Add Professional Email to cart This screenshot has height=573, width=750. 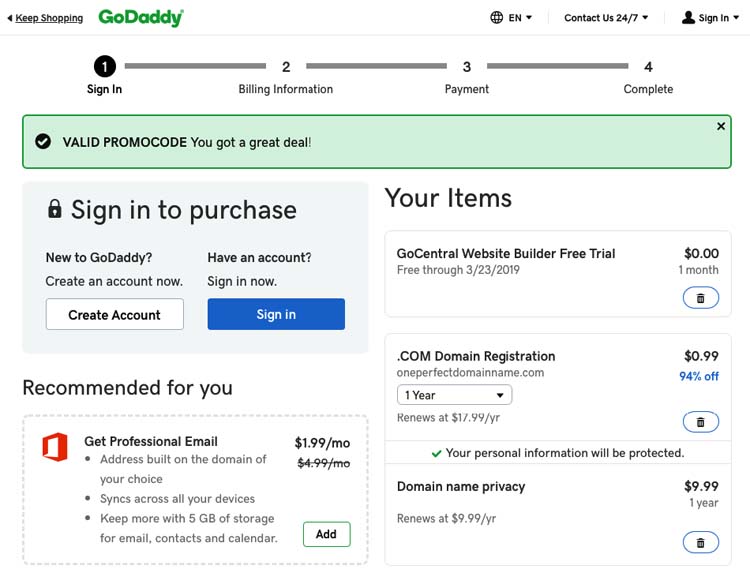(326, 534)
